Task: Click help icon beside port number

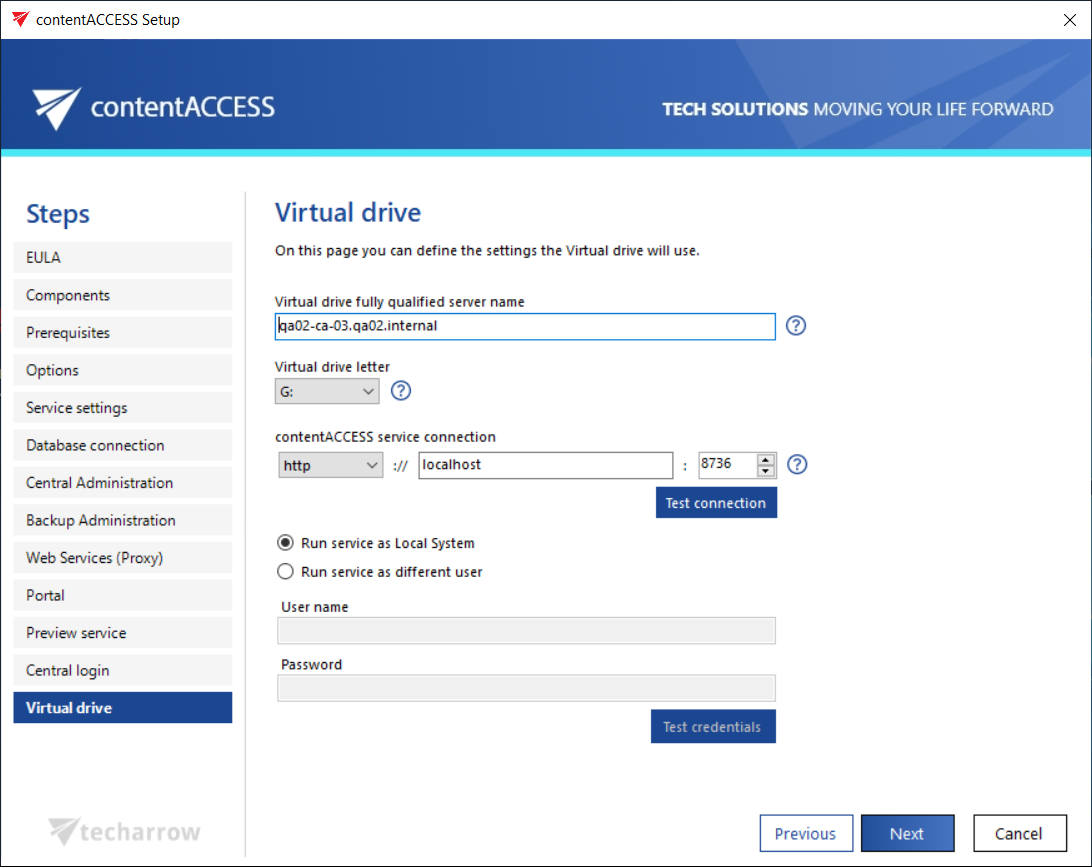Action: click(x=797, y=464)
